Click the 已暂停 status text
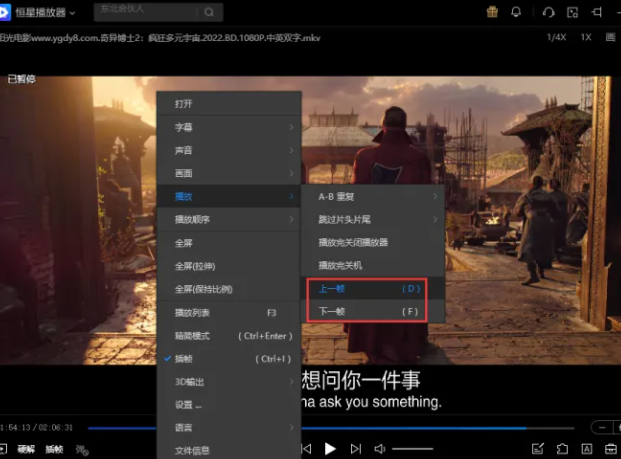Viewport: 621px width, 459px height. (x=21, y=79)
